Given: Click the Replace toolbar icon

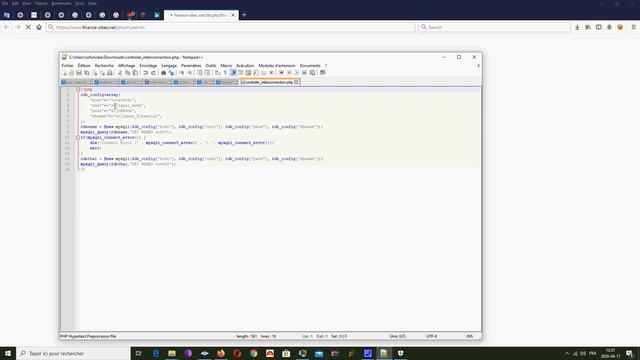Looking at the screenshot, I should (171, 73).
